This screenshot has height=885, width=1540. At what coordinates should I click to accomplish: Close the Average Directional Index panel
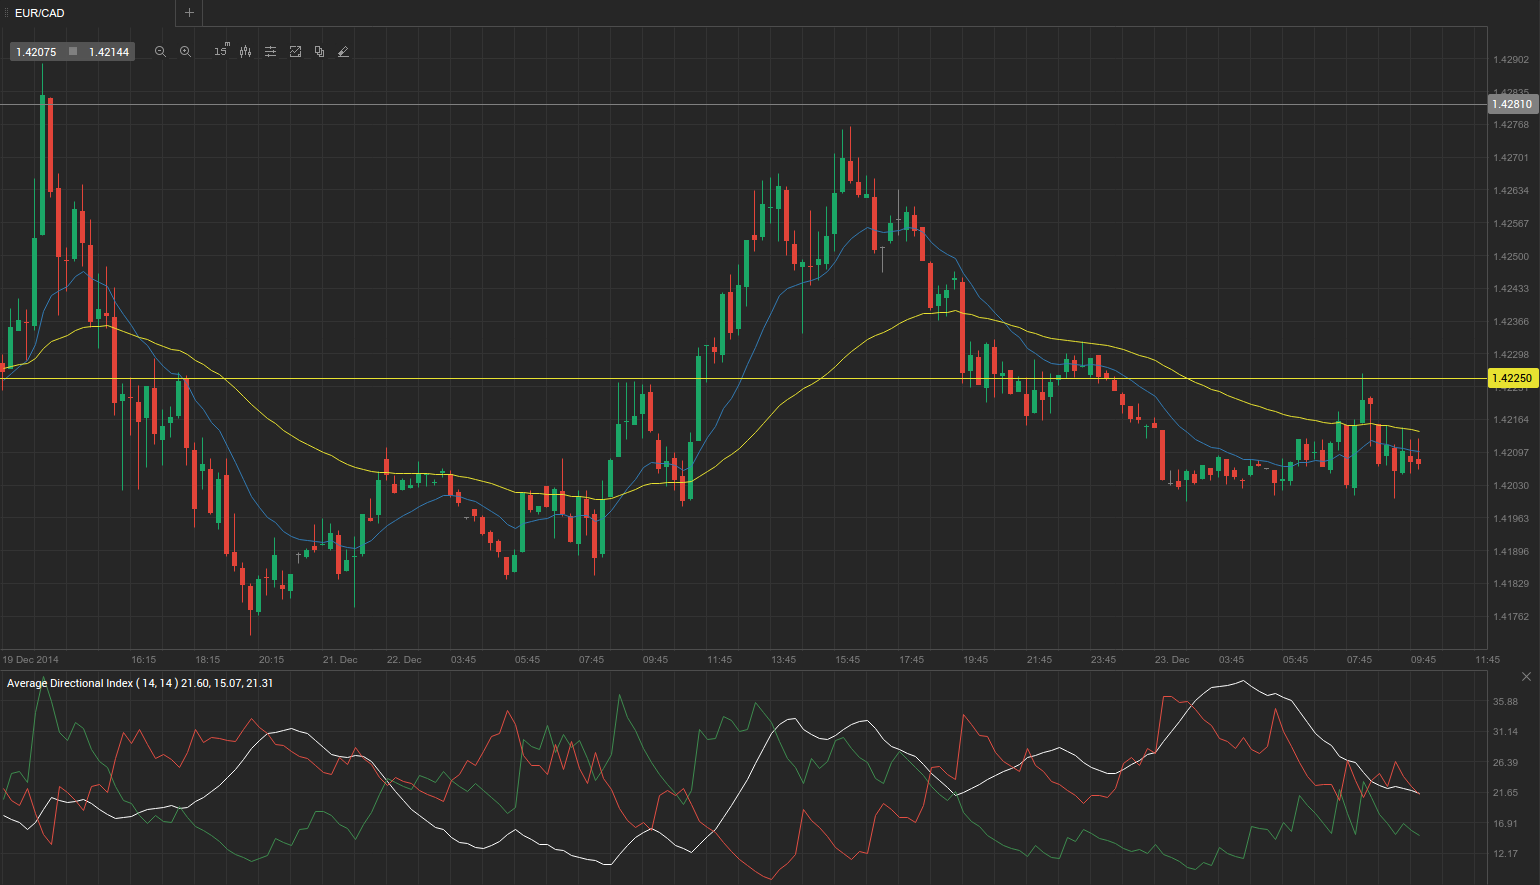(1526, 677)
